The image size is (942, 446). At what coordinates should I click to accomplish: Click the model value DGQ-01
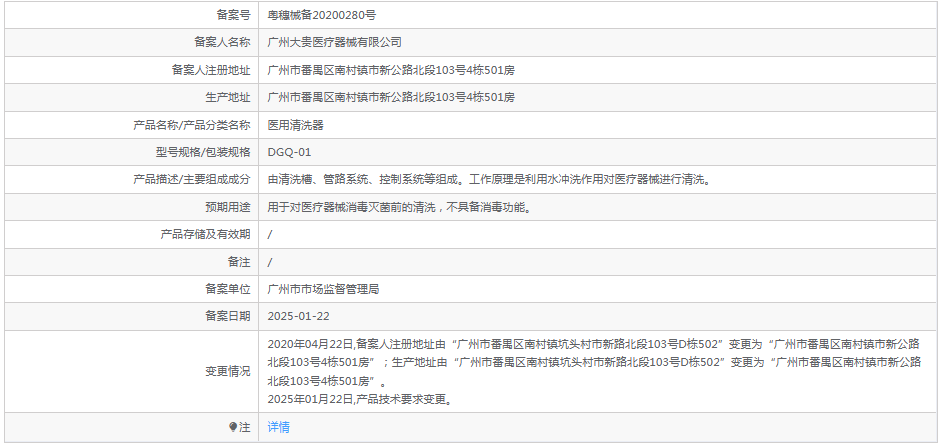click(x=289, y=152)
